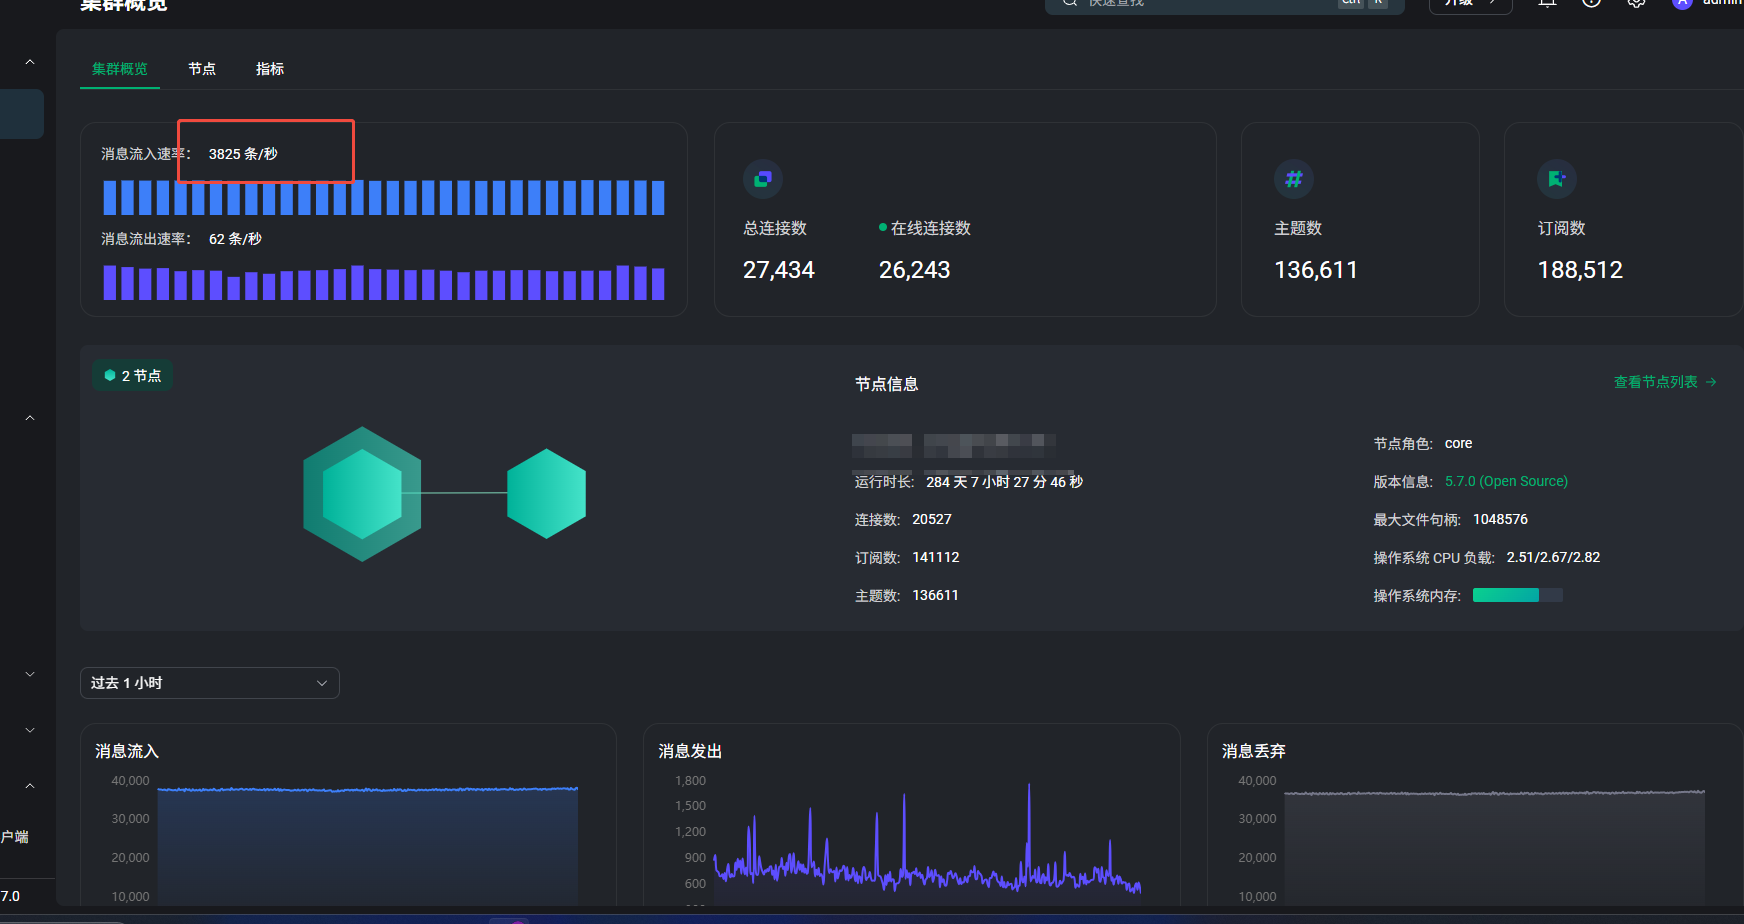
Task: Click the 升级 upgrade button
Action: pyautogui.click(x=1470, y=4)
